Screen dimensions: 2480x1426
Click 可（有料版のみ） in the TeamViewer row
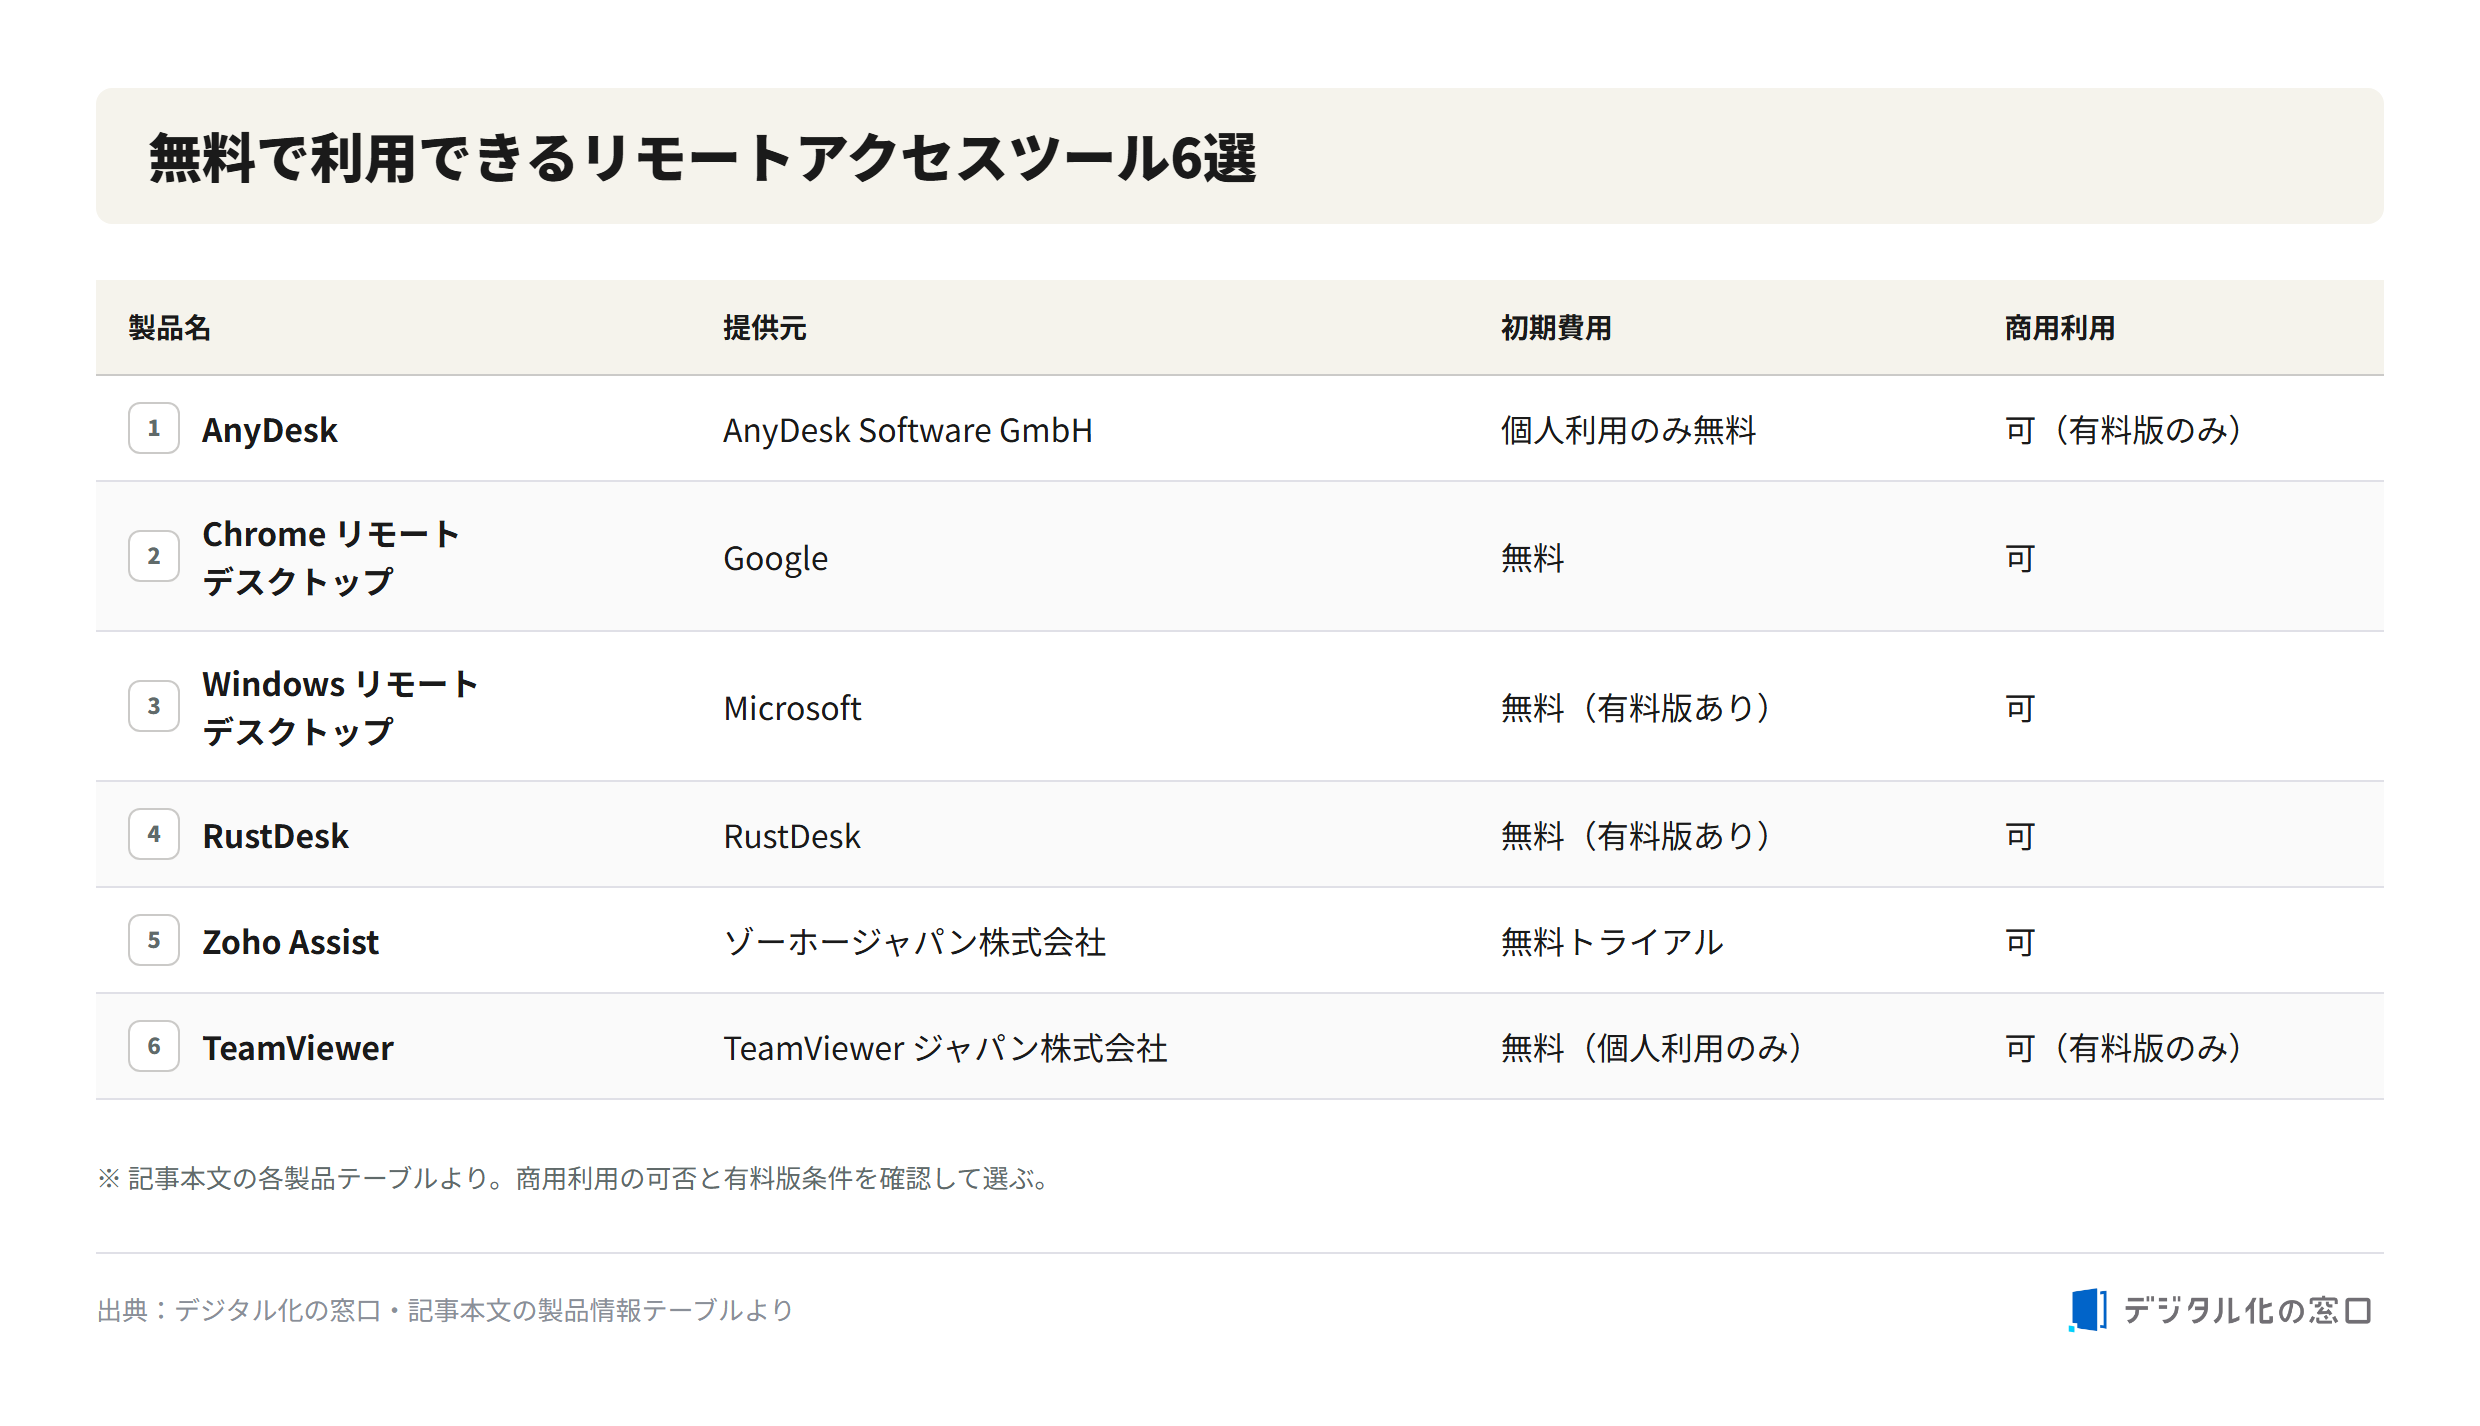pyautogui.click(x=2125, y=1048)
